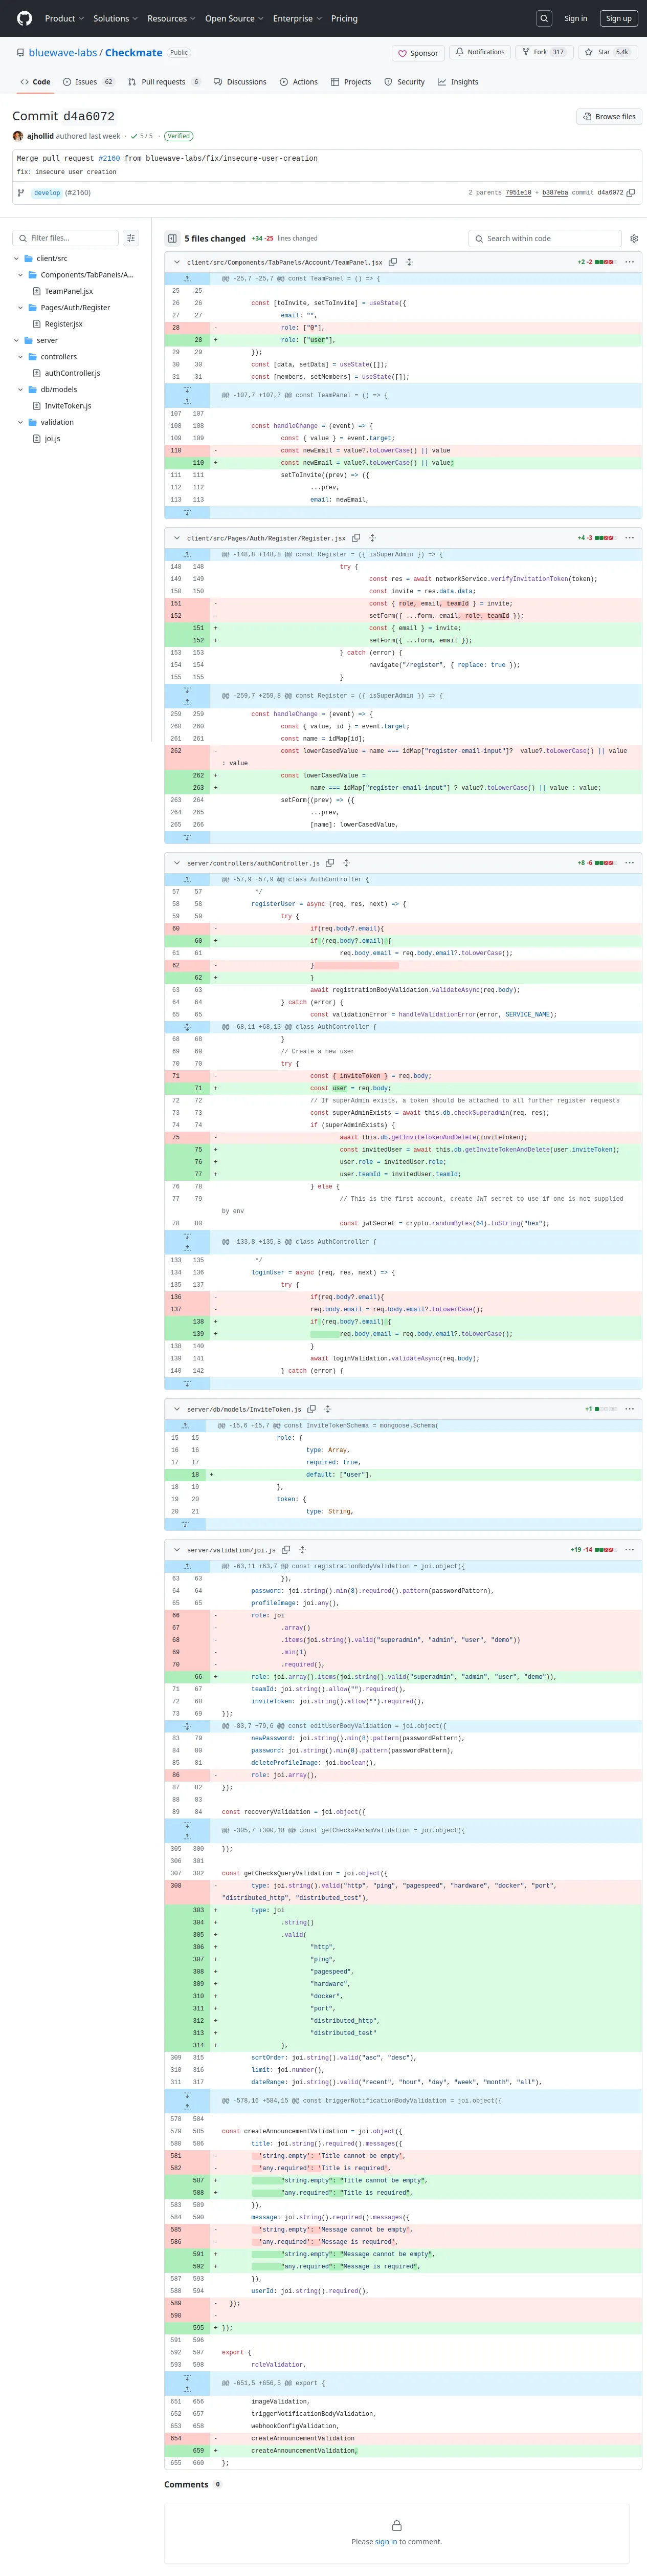Open develop branch label
The width and height of the screenshot is (647, 2576).
[x=47, y=193]
